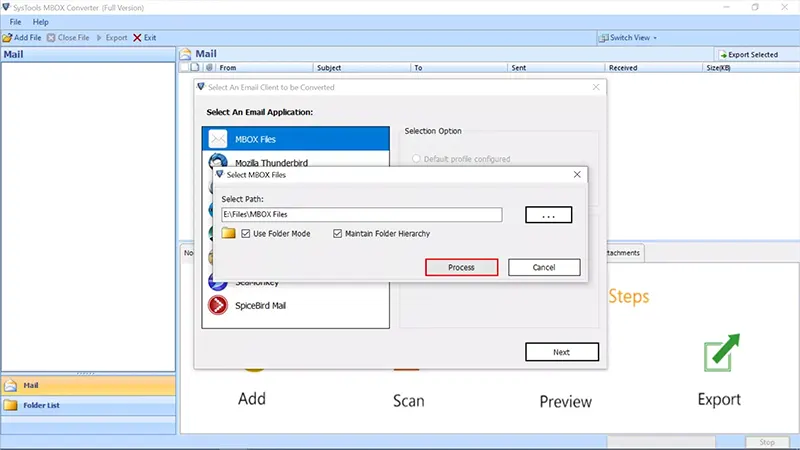
Task: Click the document column icon in header
Action: 195,67
